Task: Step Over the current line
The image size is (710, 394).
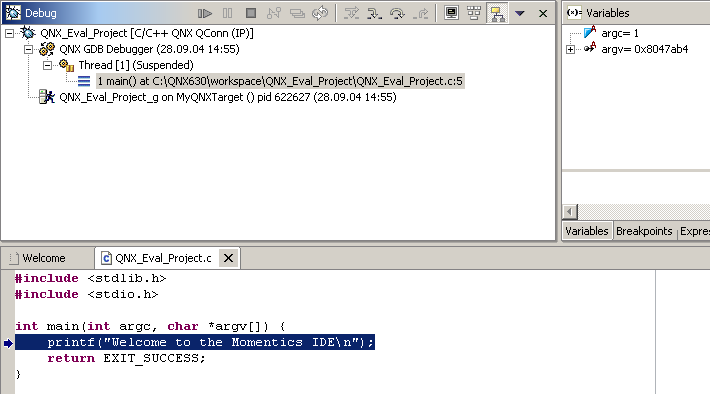Action: (398, 14)
